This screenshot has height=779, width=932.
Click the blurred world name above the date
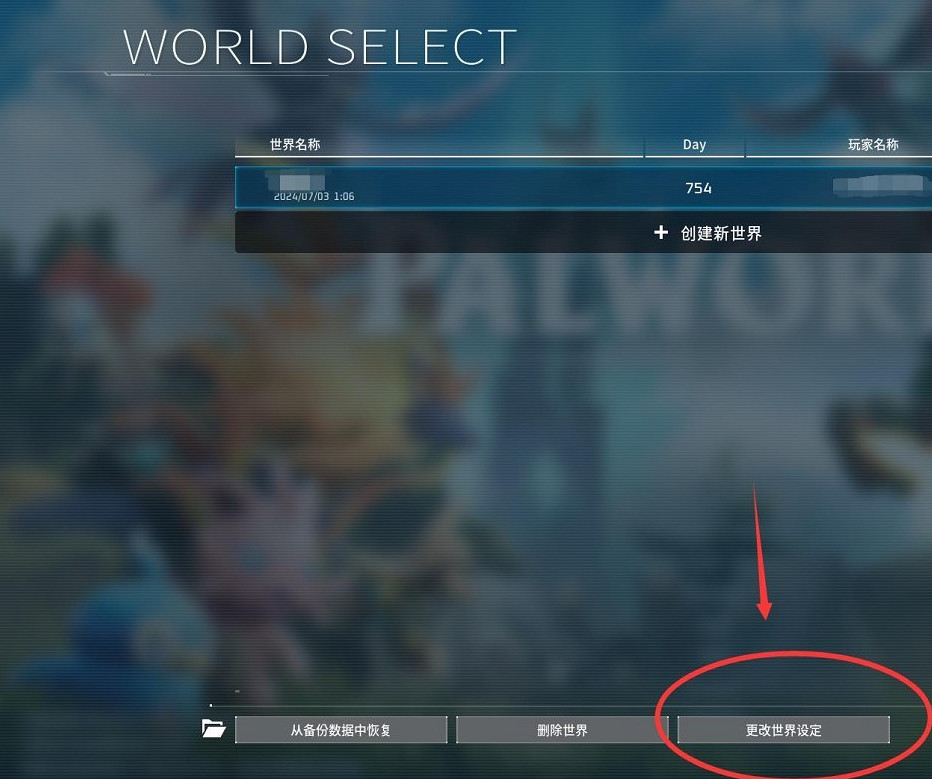[x=296, y=180]
